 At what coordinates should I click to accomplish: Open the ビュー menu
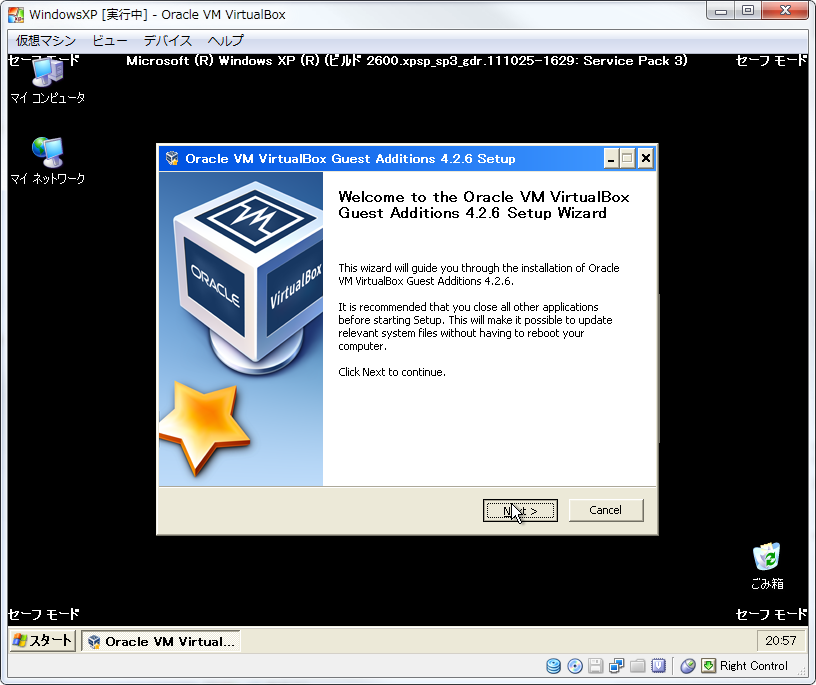click(x=110, y=41)
